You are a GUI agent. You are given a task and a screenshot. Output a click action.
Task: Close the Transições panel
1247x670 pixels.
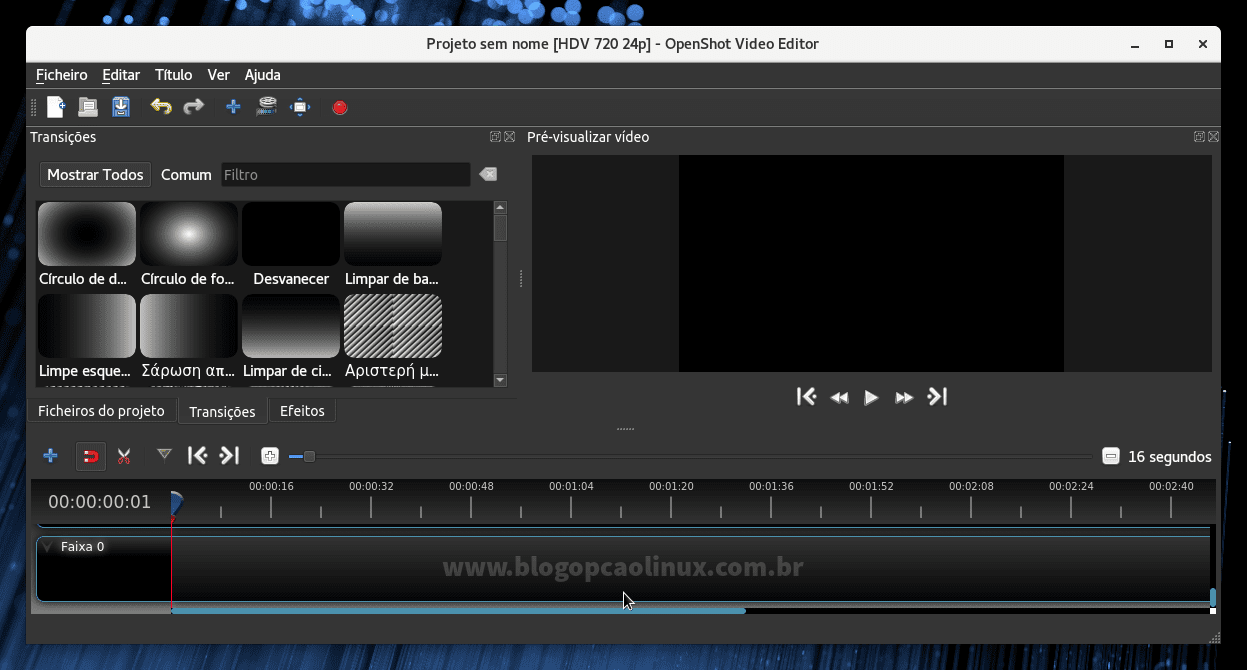click(510, 137)
